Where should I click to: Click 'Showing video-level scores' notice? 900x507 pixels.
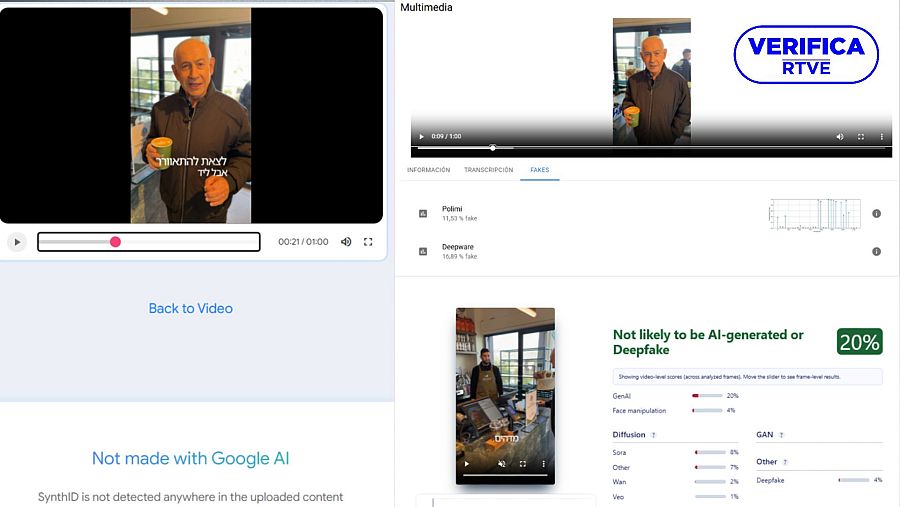747,377
